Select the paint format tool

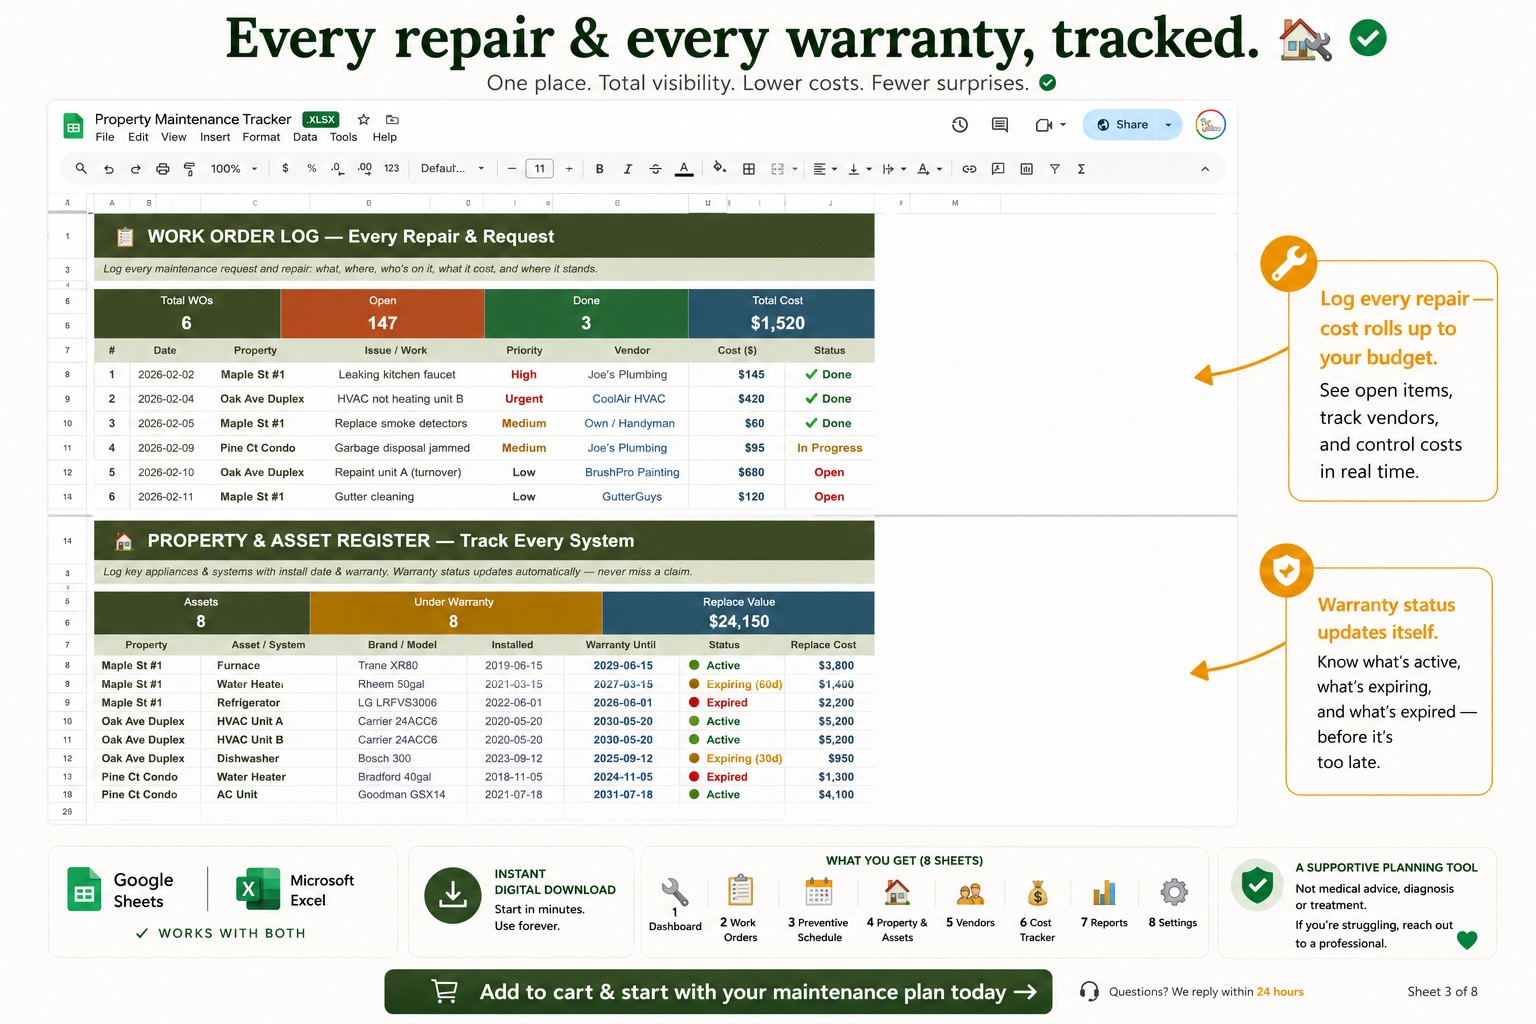click(x=189, y=169)
